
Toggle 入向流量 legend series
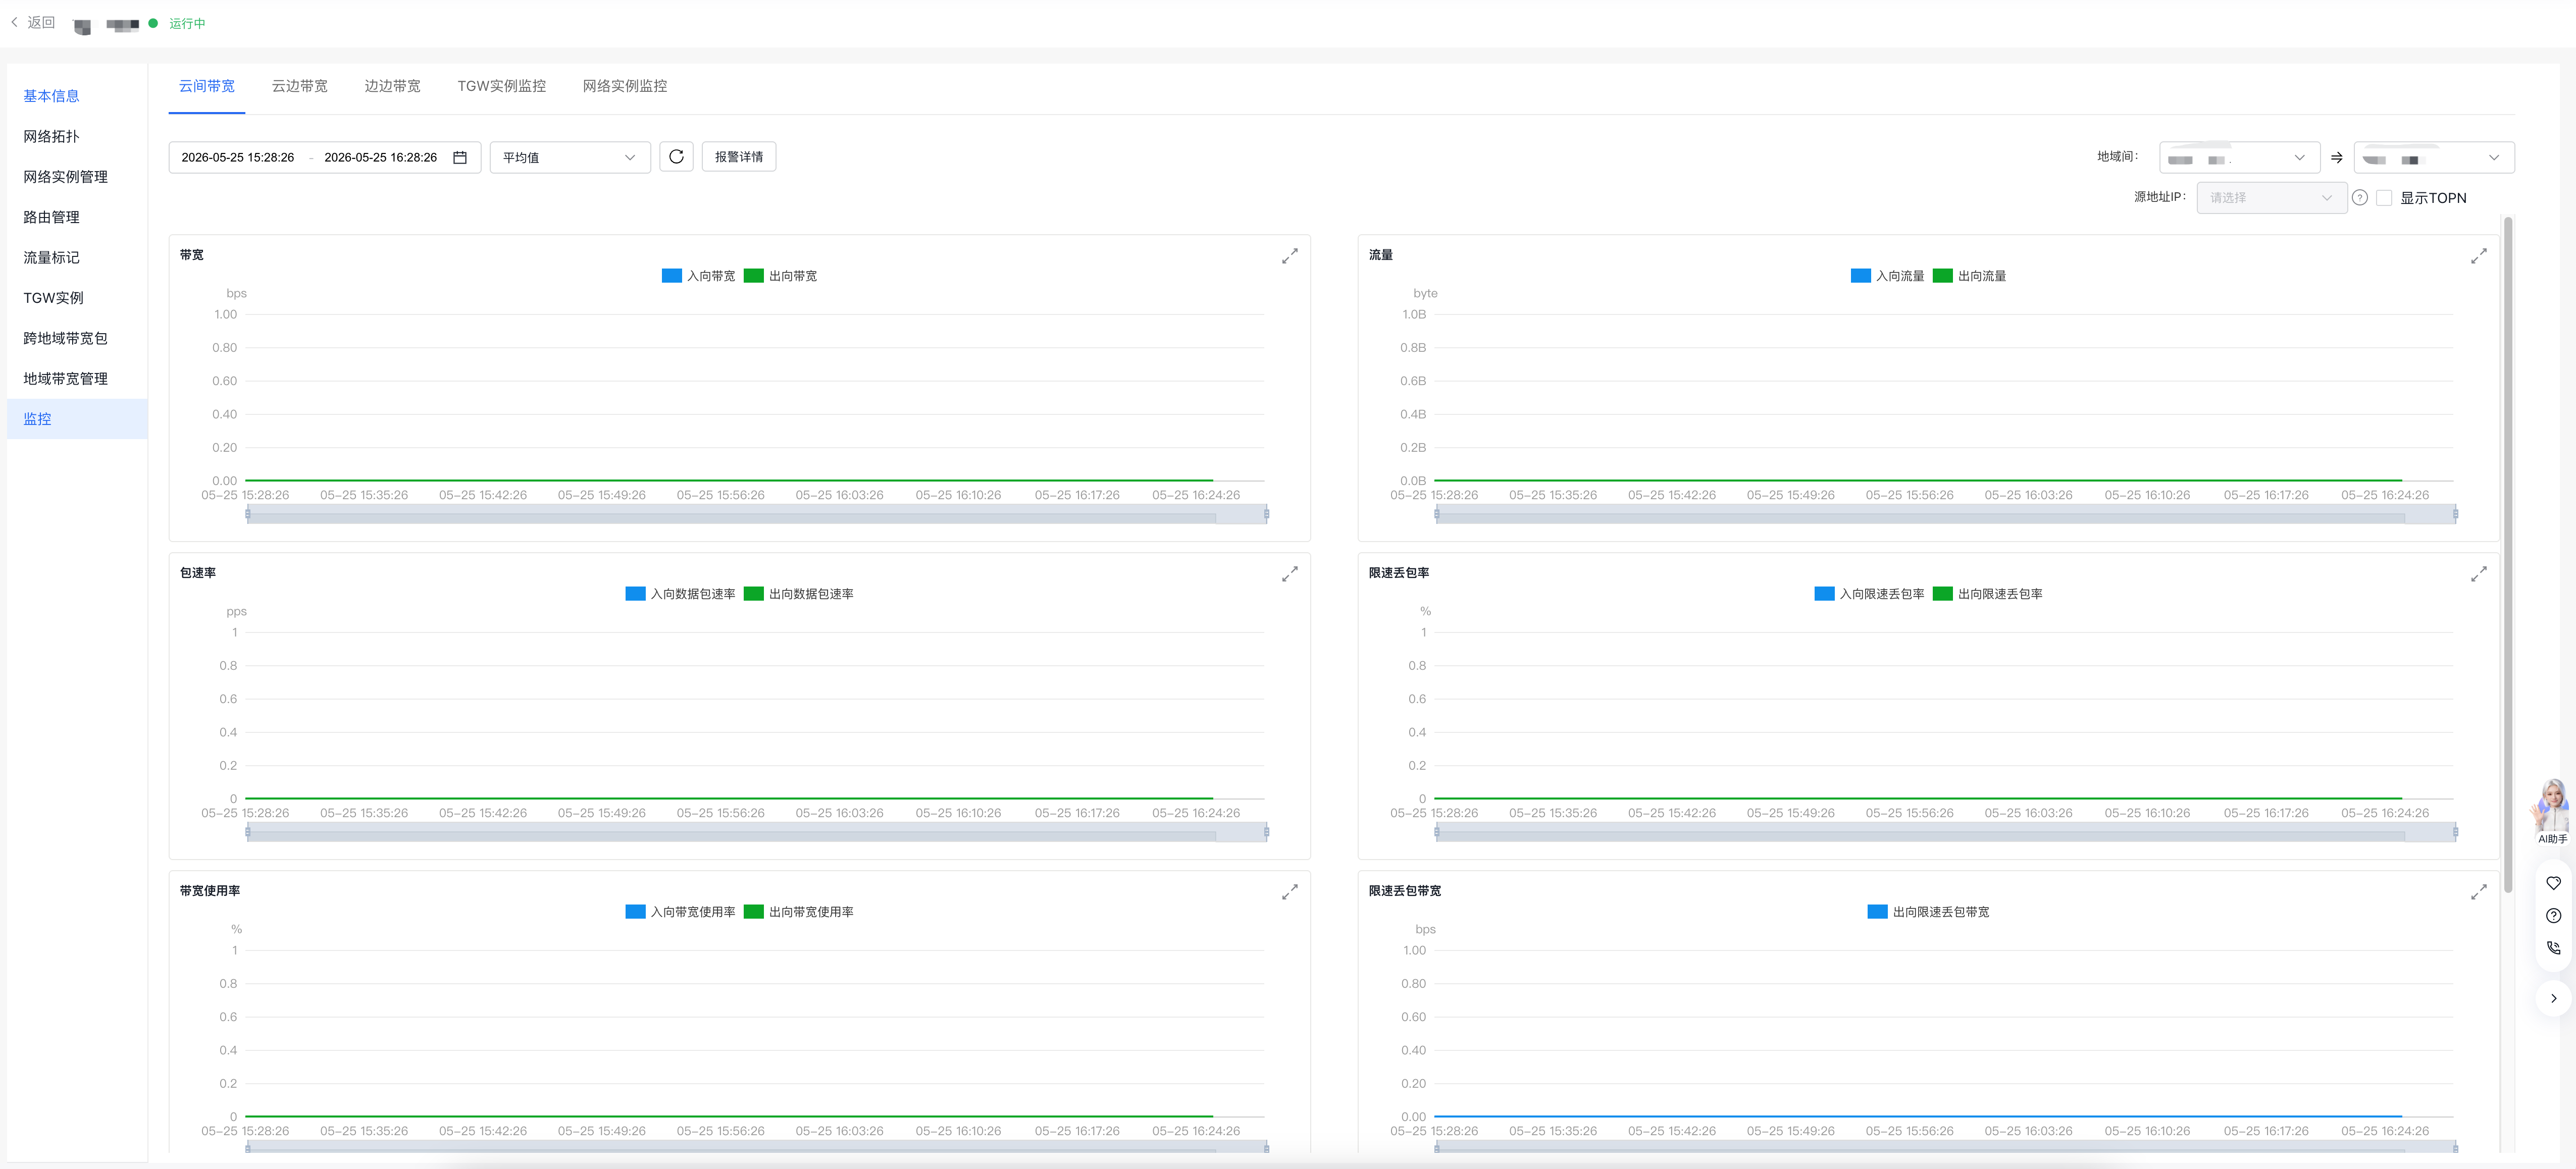(x=1887, y=276)
